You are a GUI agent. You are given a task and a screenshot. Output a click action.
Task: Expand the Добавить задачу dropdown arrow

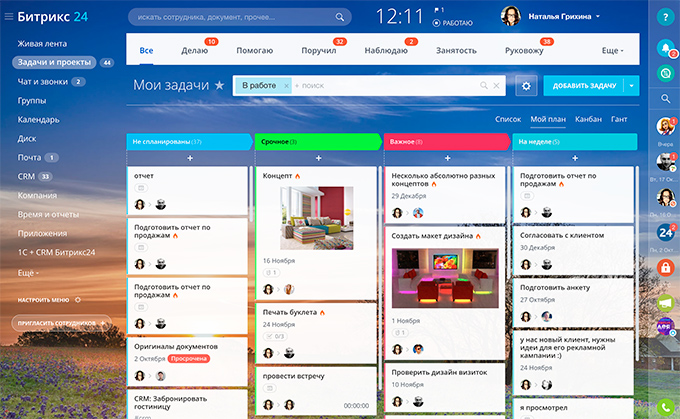631,86
